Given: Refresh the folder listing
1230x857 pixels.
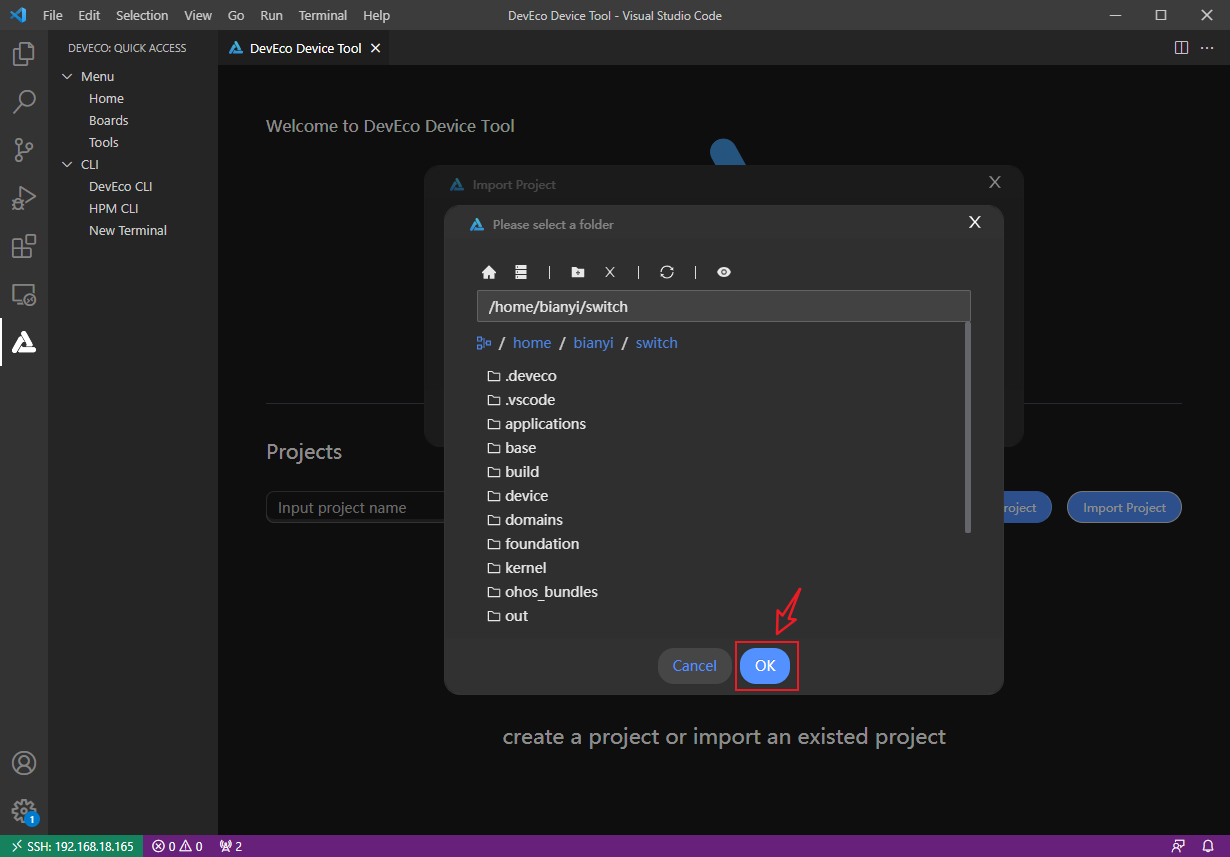Looking at the screenshot, I should coord(667,272).
